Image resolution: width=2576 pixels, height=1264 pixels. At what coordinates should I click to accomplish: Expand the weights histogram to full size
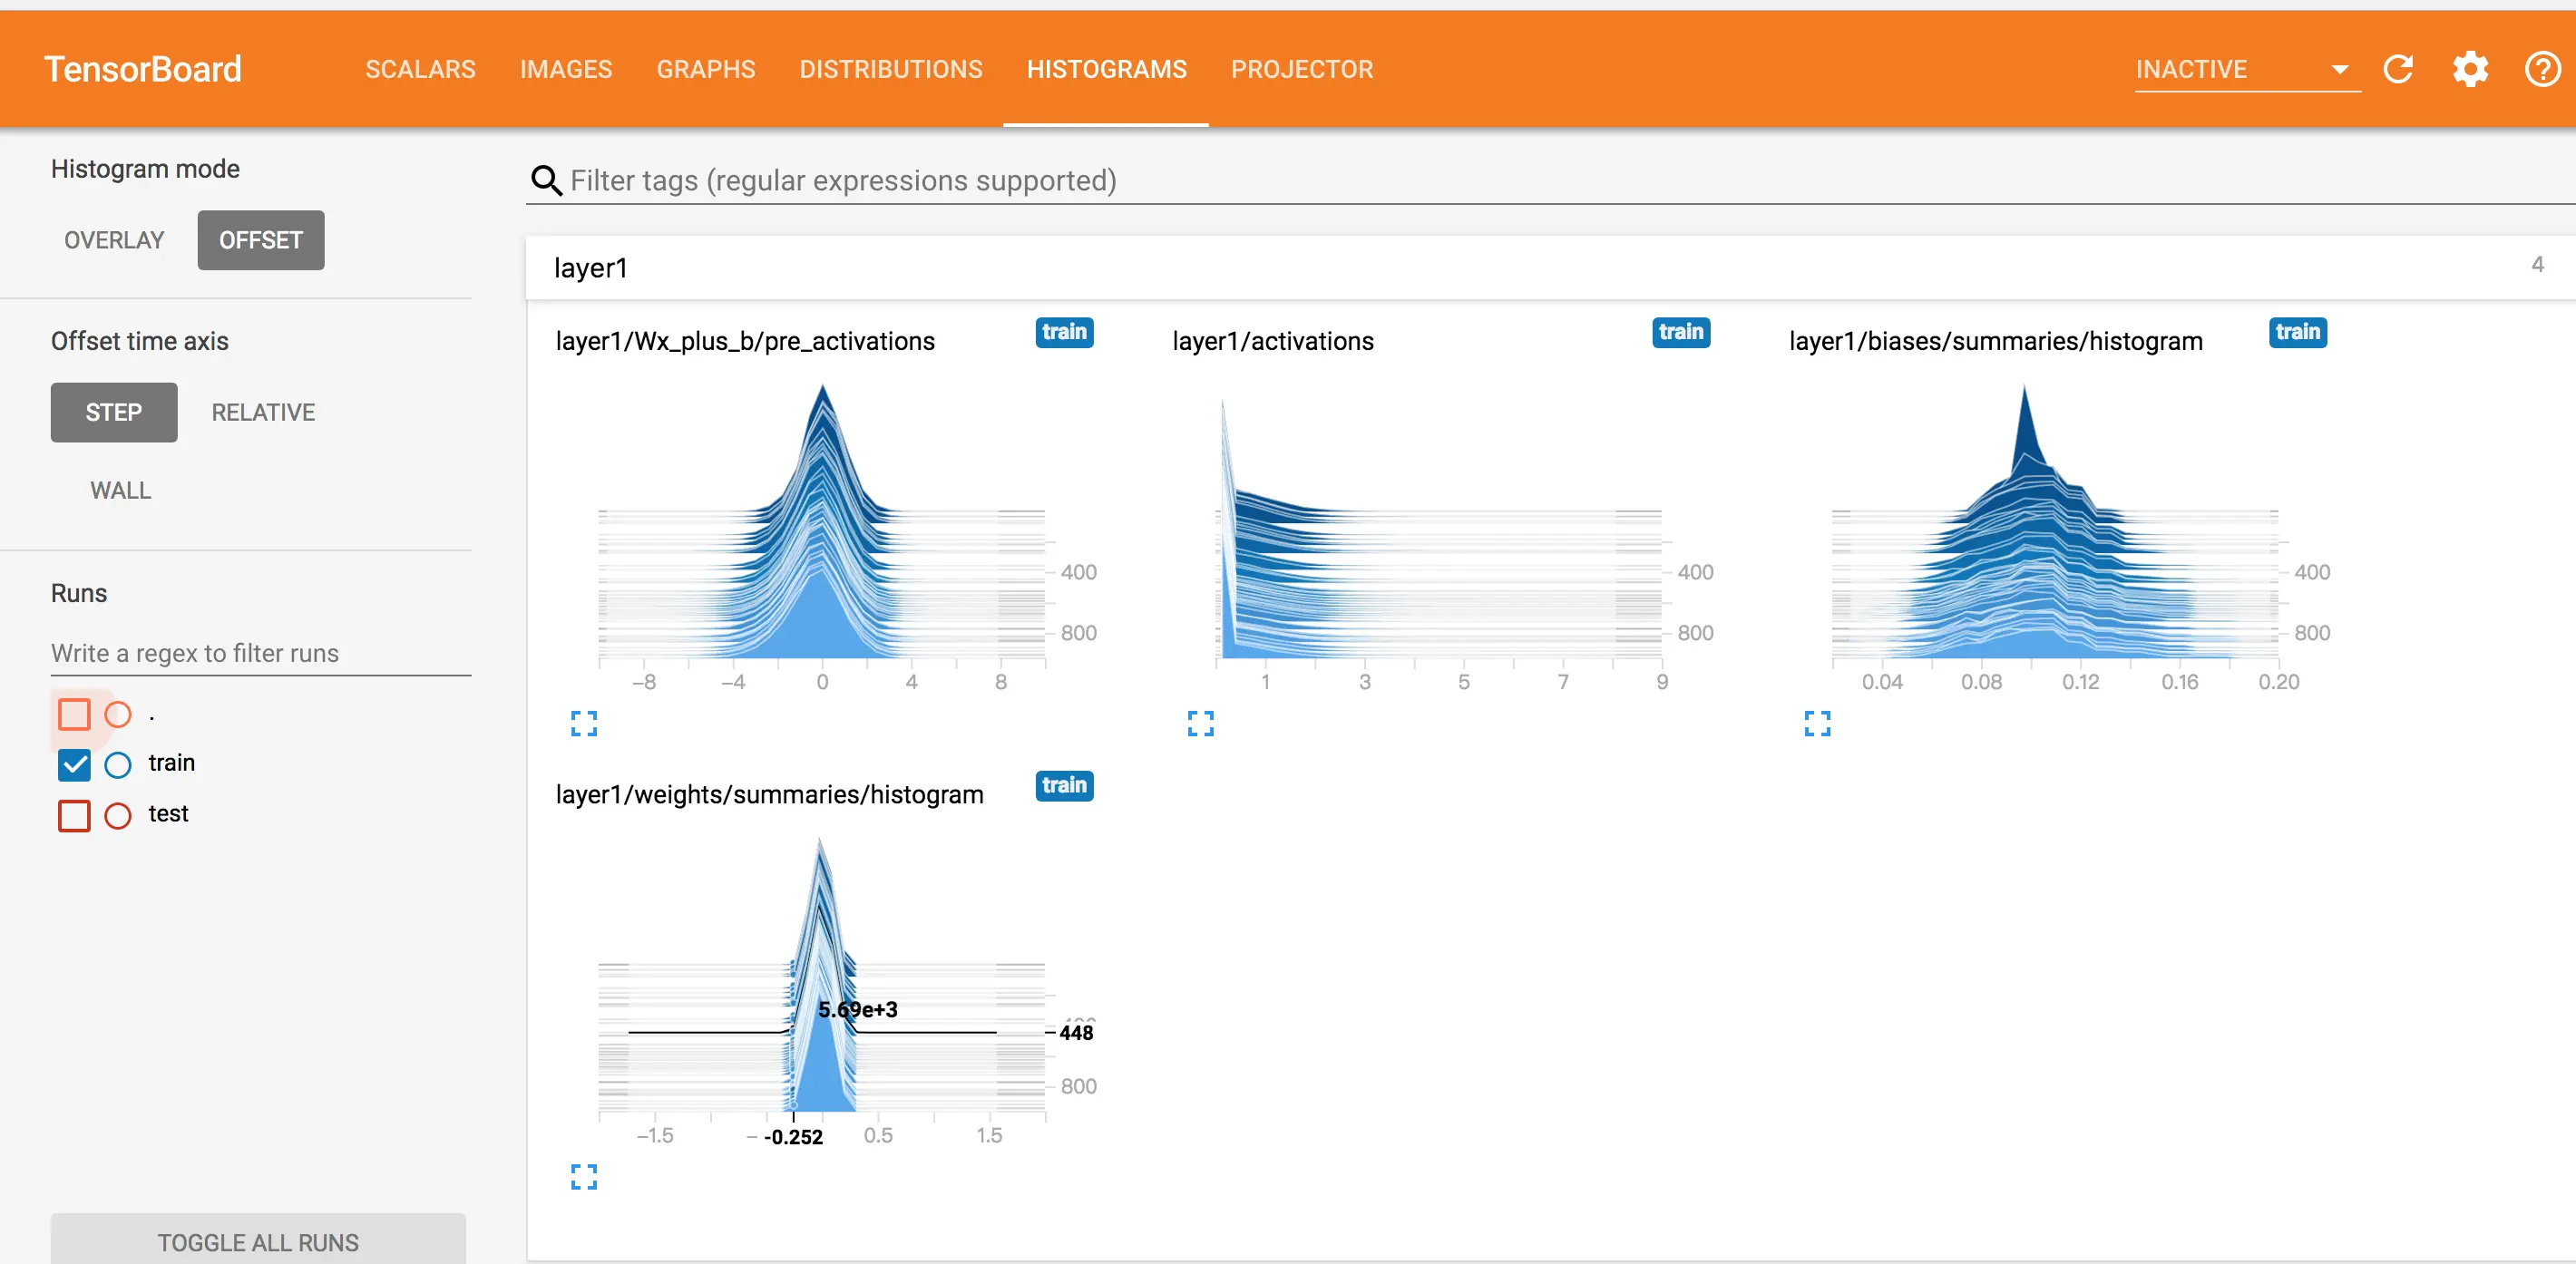pyautogui.click(x=584, y=1176)
